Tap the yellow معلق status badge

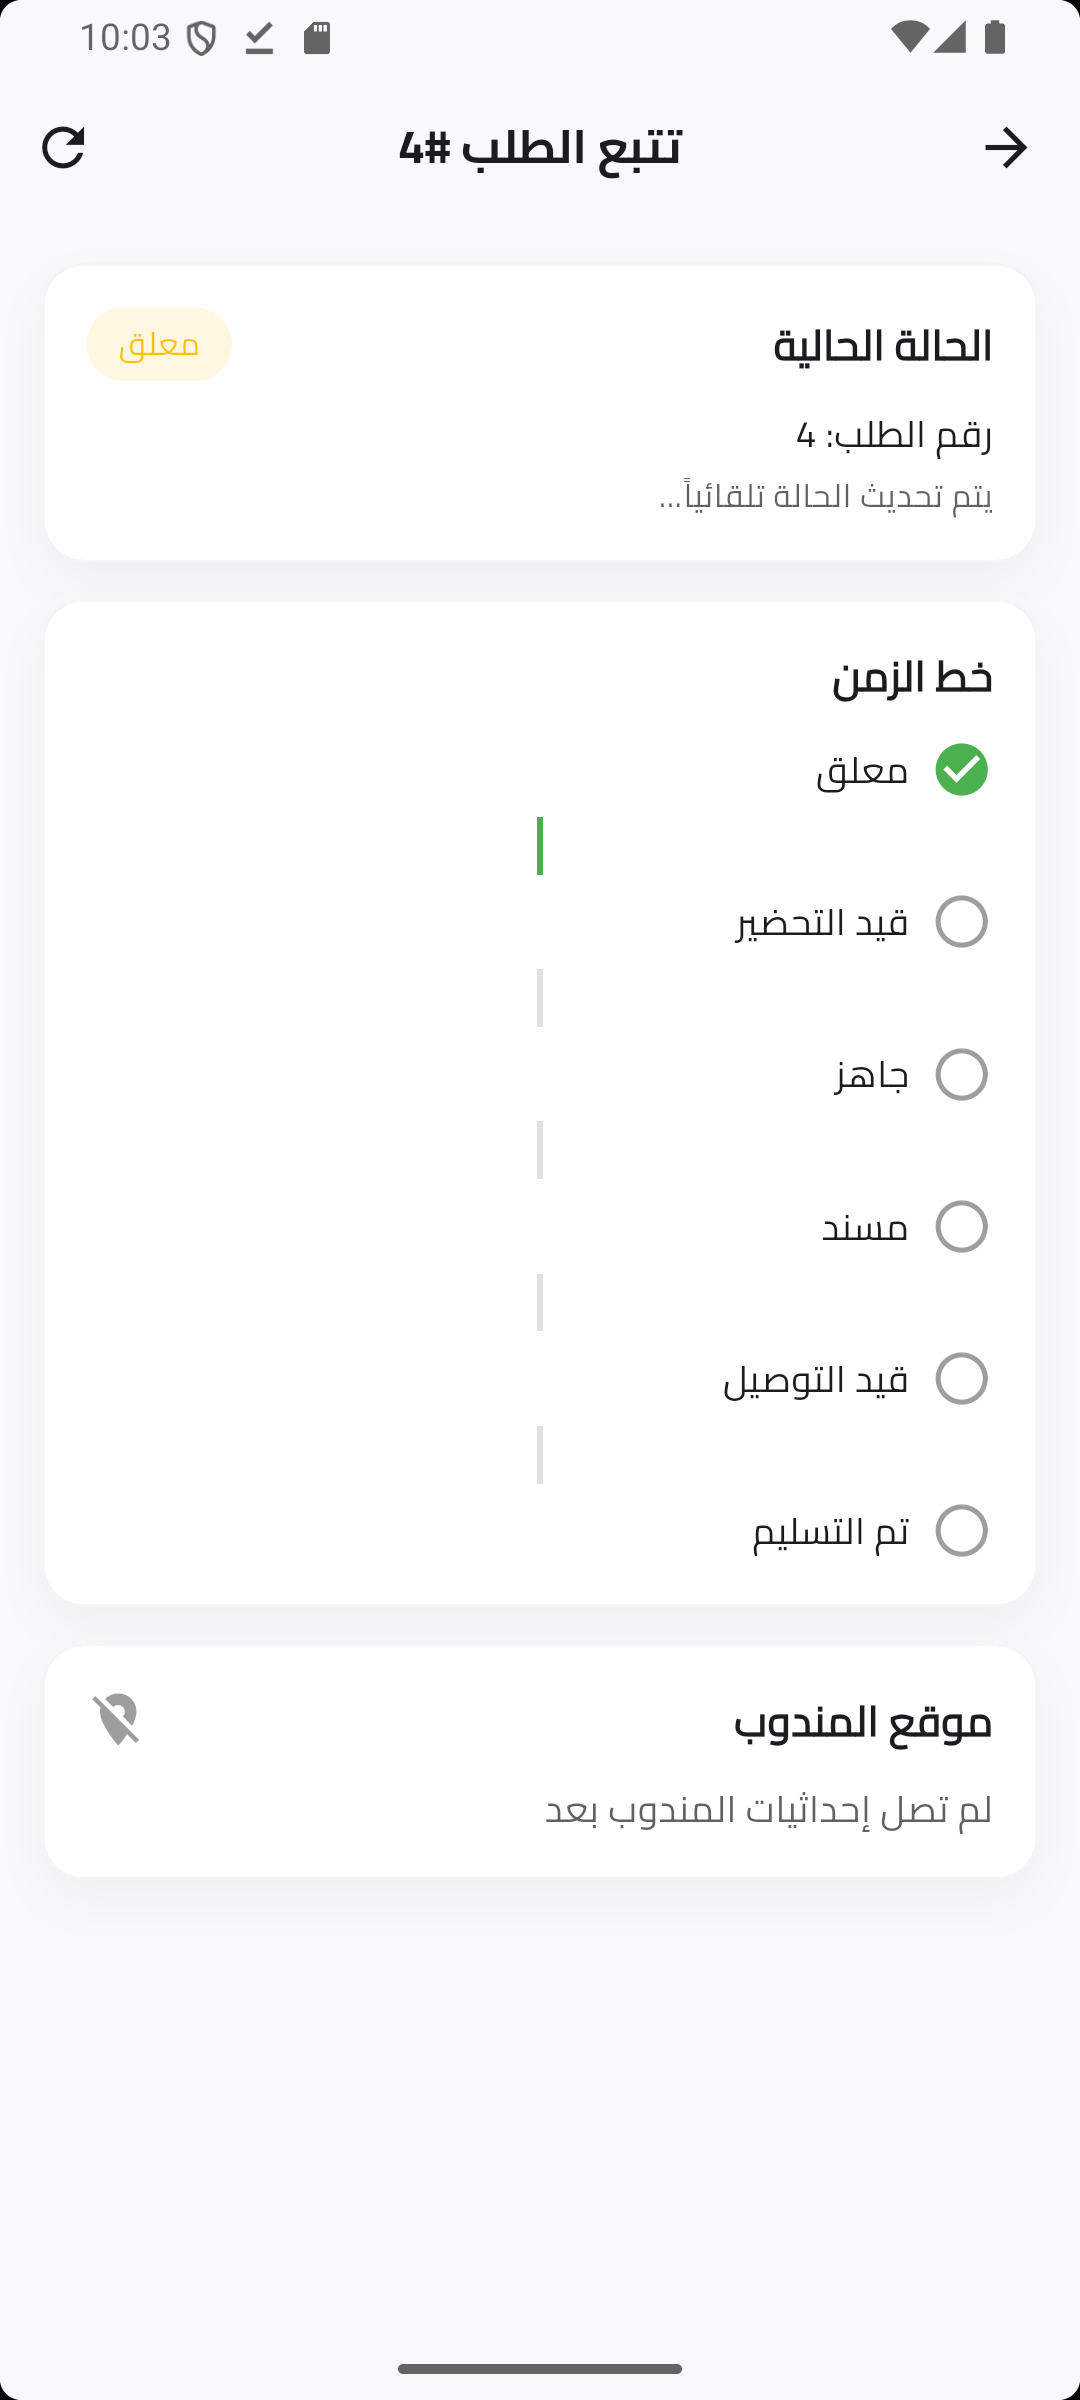159,345
